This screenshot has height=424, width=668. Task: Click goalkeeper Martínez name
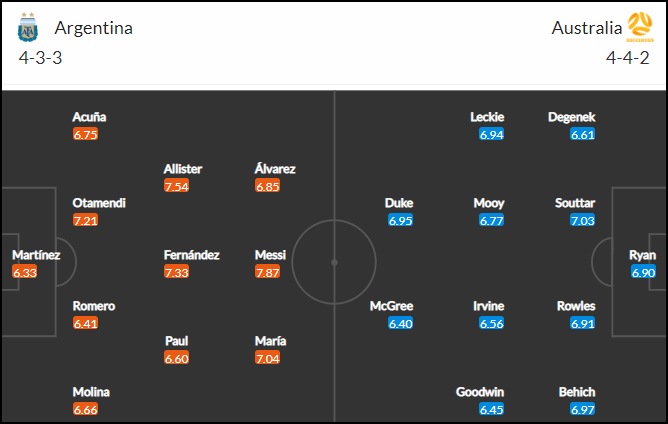[36, 255]
